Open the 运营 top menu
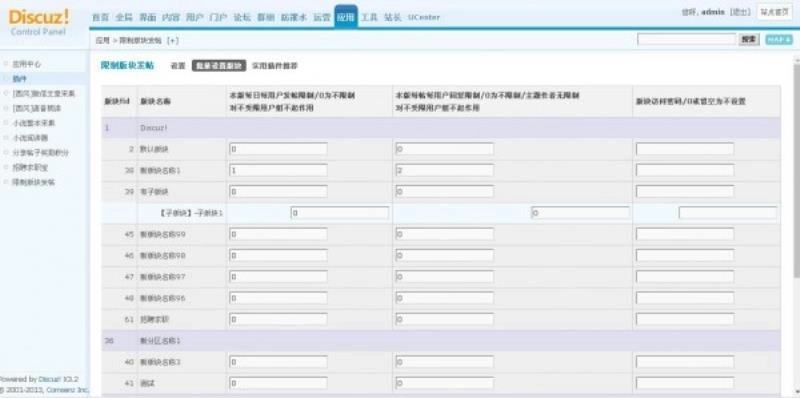 coord(322,17)
